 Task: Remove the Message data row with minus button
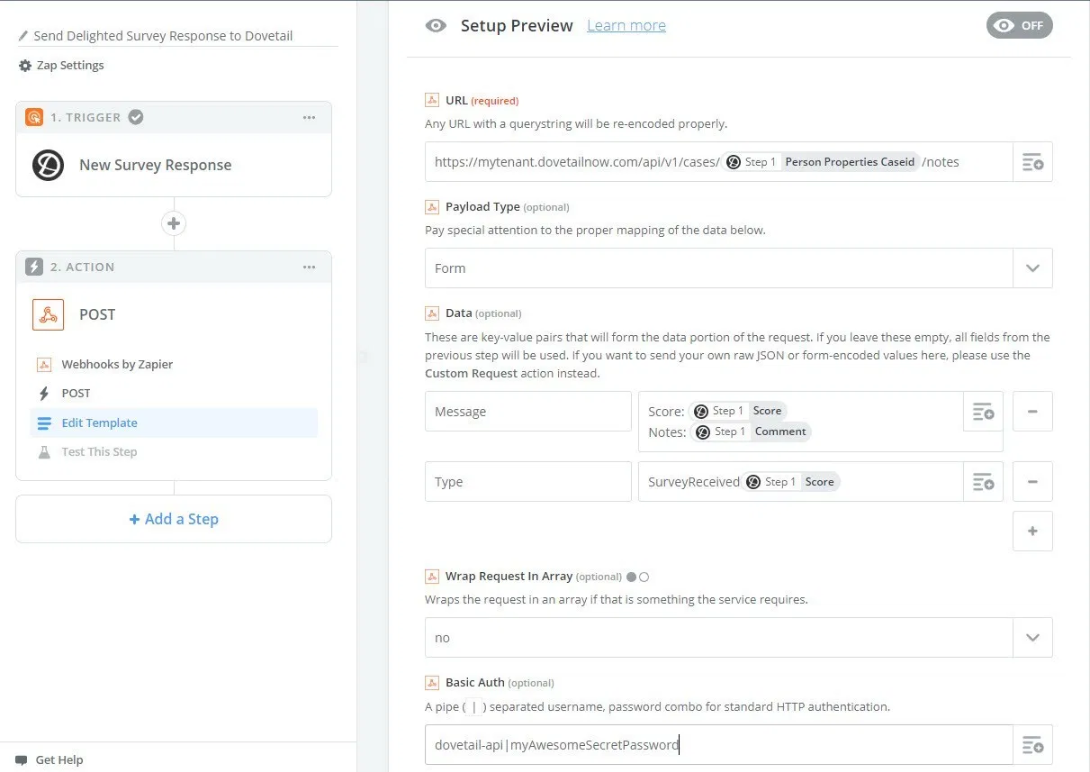1032,412
